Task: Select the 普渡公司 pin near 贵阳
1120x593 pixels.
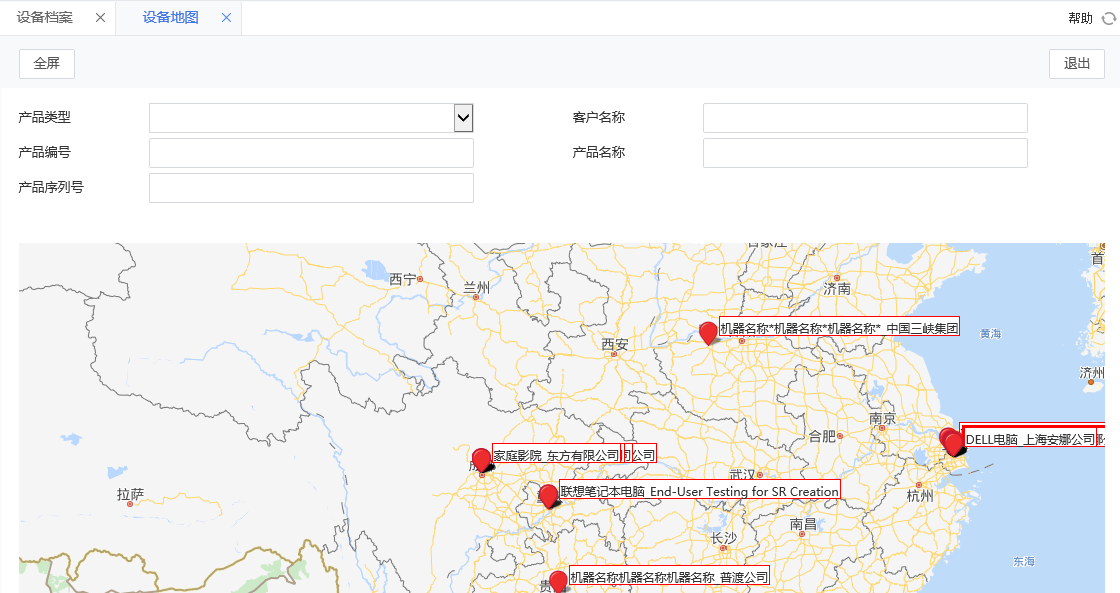Action: (x=557, y=580)
